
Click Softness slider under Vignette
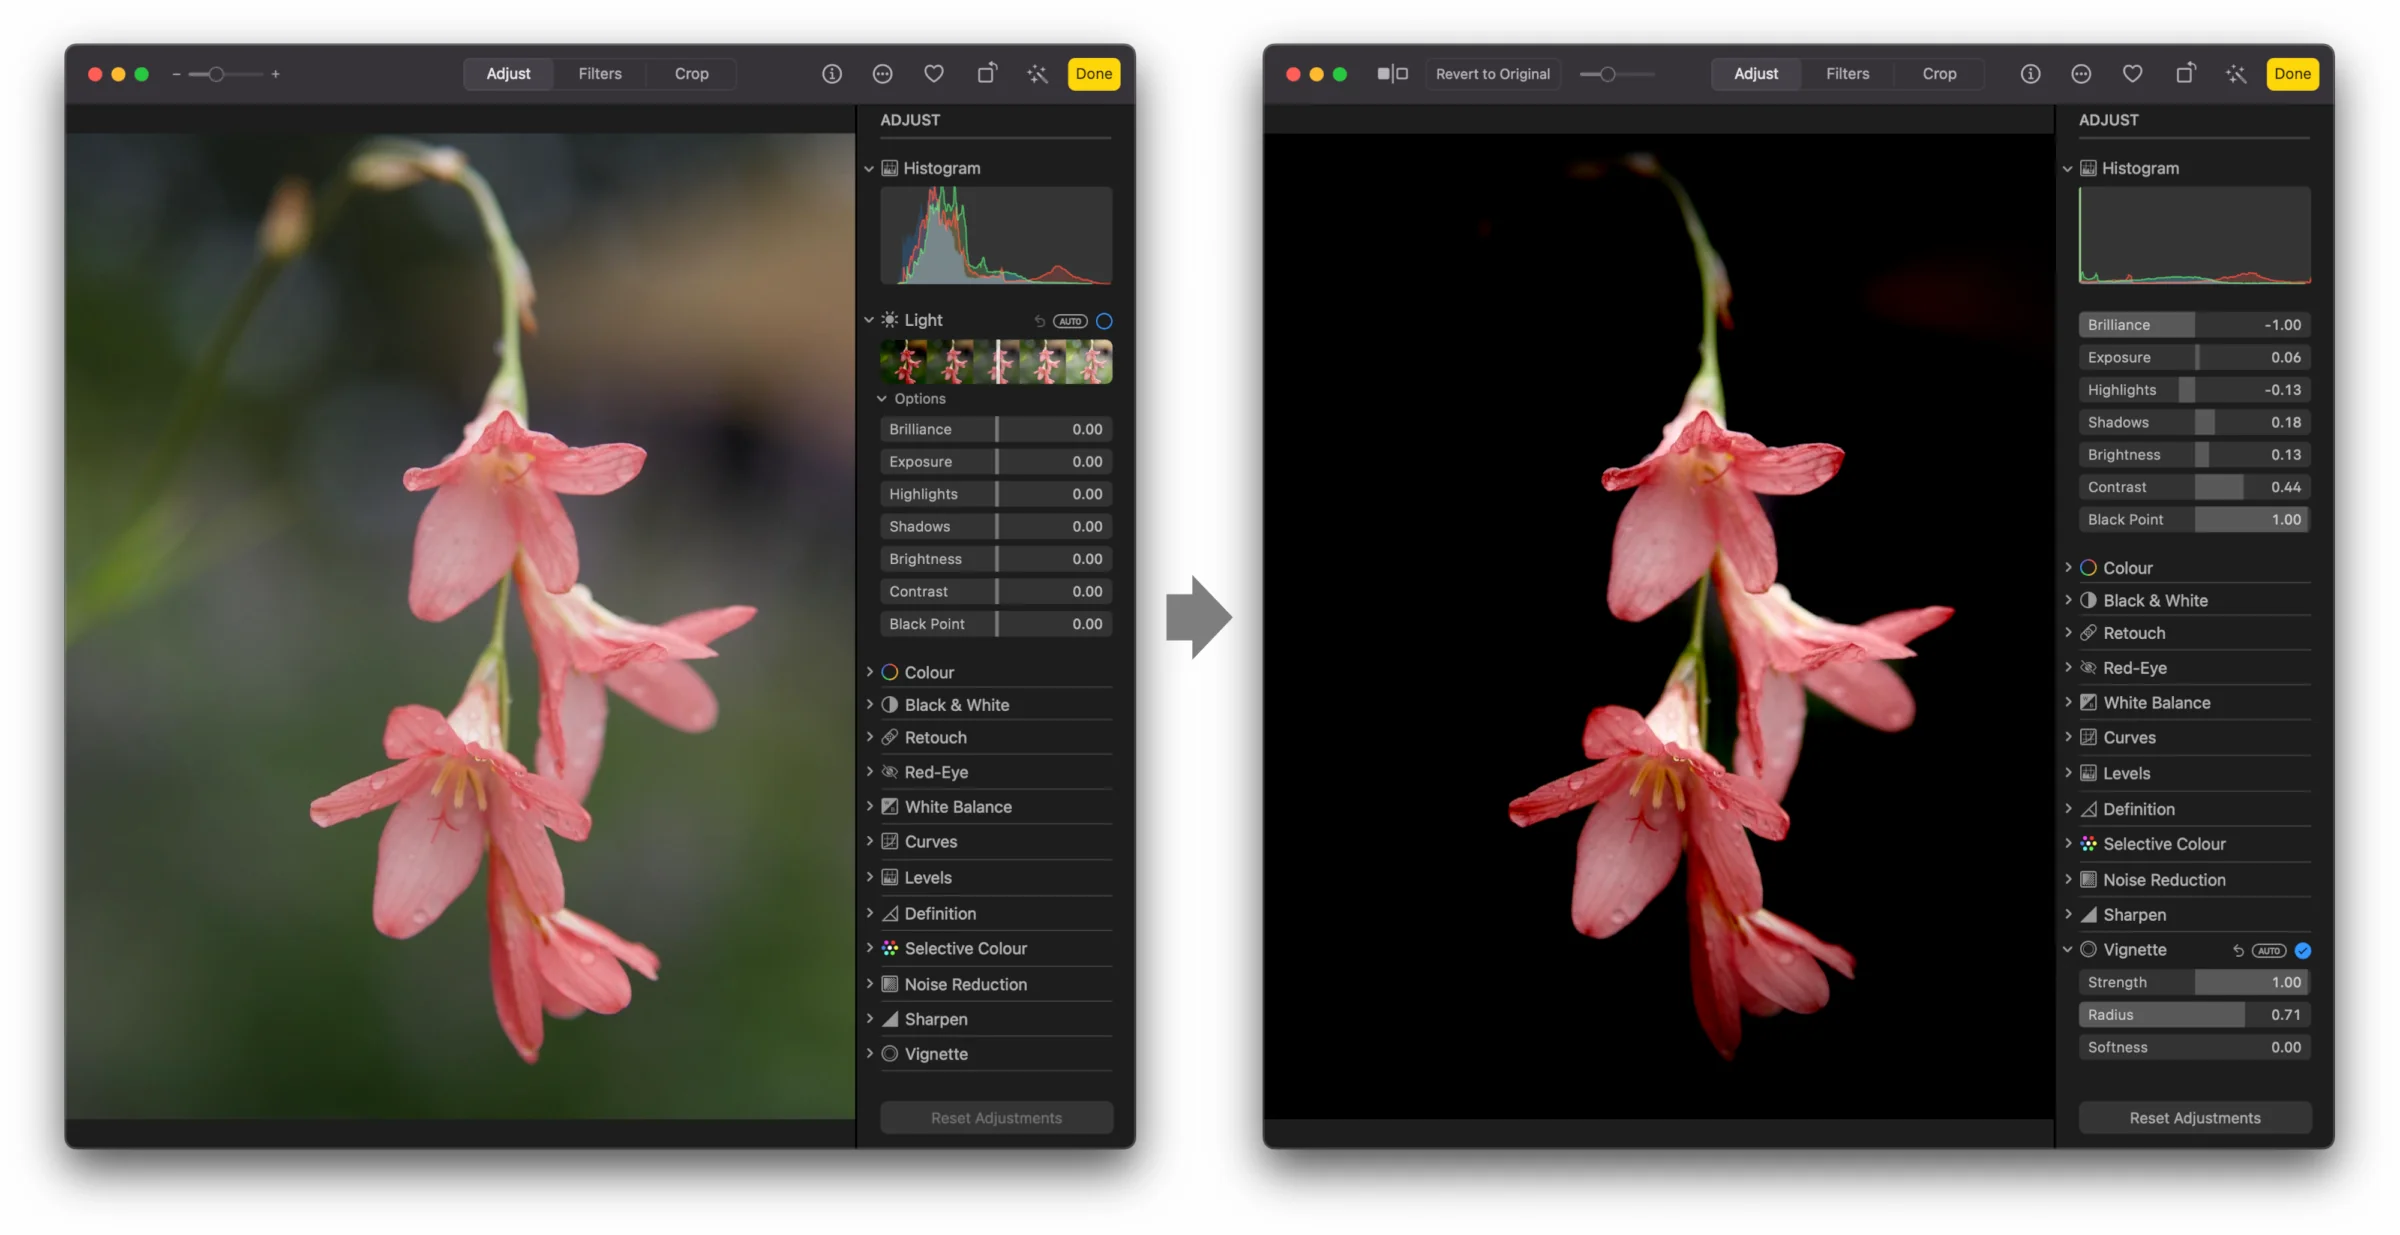(x=2195, y=1047)
